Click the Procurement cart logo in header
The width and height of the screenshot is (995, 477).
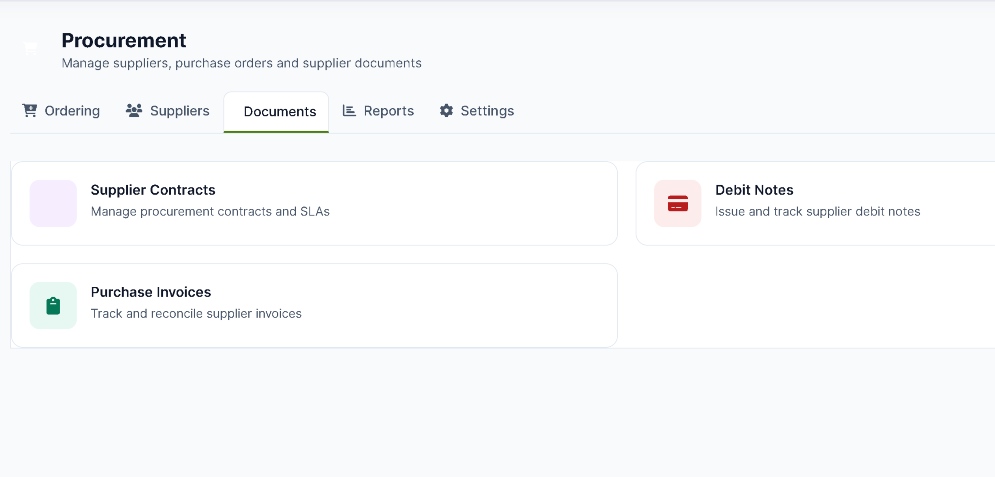pyautogui.click(x=30, y=48)
